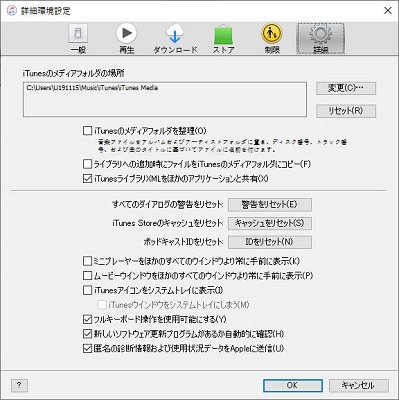399x400 pixels.
Task: Close the 詳細環境設定 dialog
Action: click(x=387, y=11)
